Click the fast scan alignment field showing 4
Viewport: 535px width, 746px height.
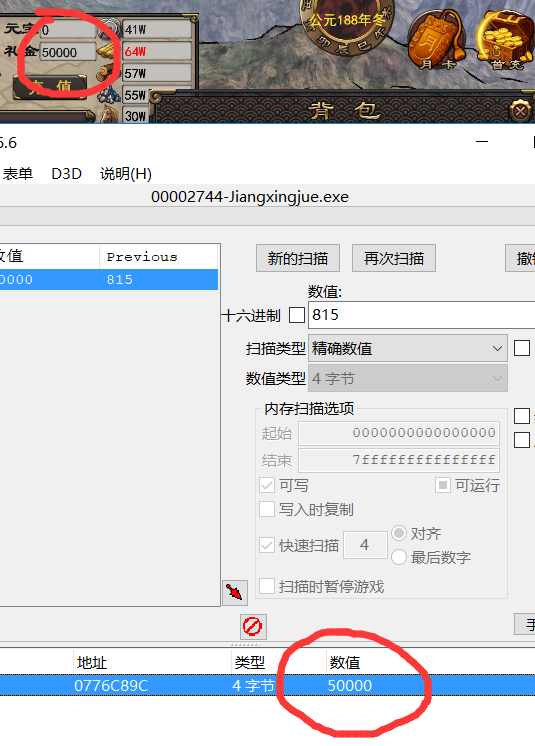point(365,545)
